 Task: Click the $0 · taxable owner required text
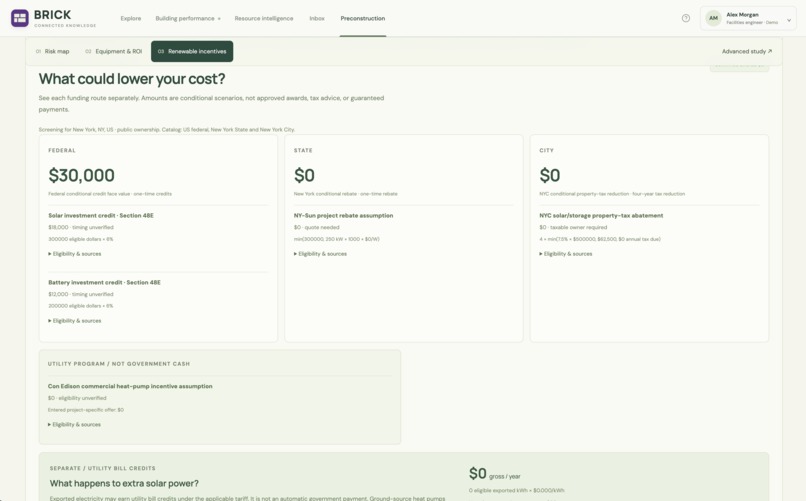pos(573,227)
